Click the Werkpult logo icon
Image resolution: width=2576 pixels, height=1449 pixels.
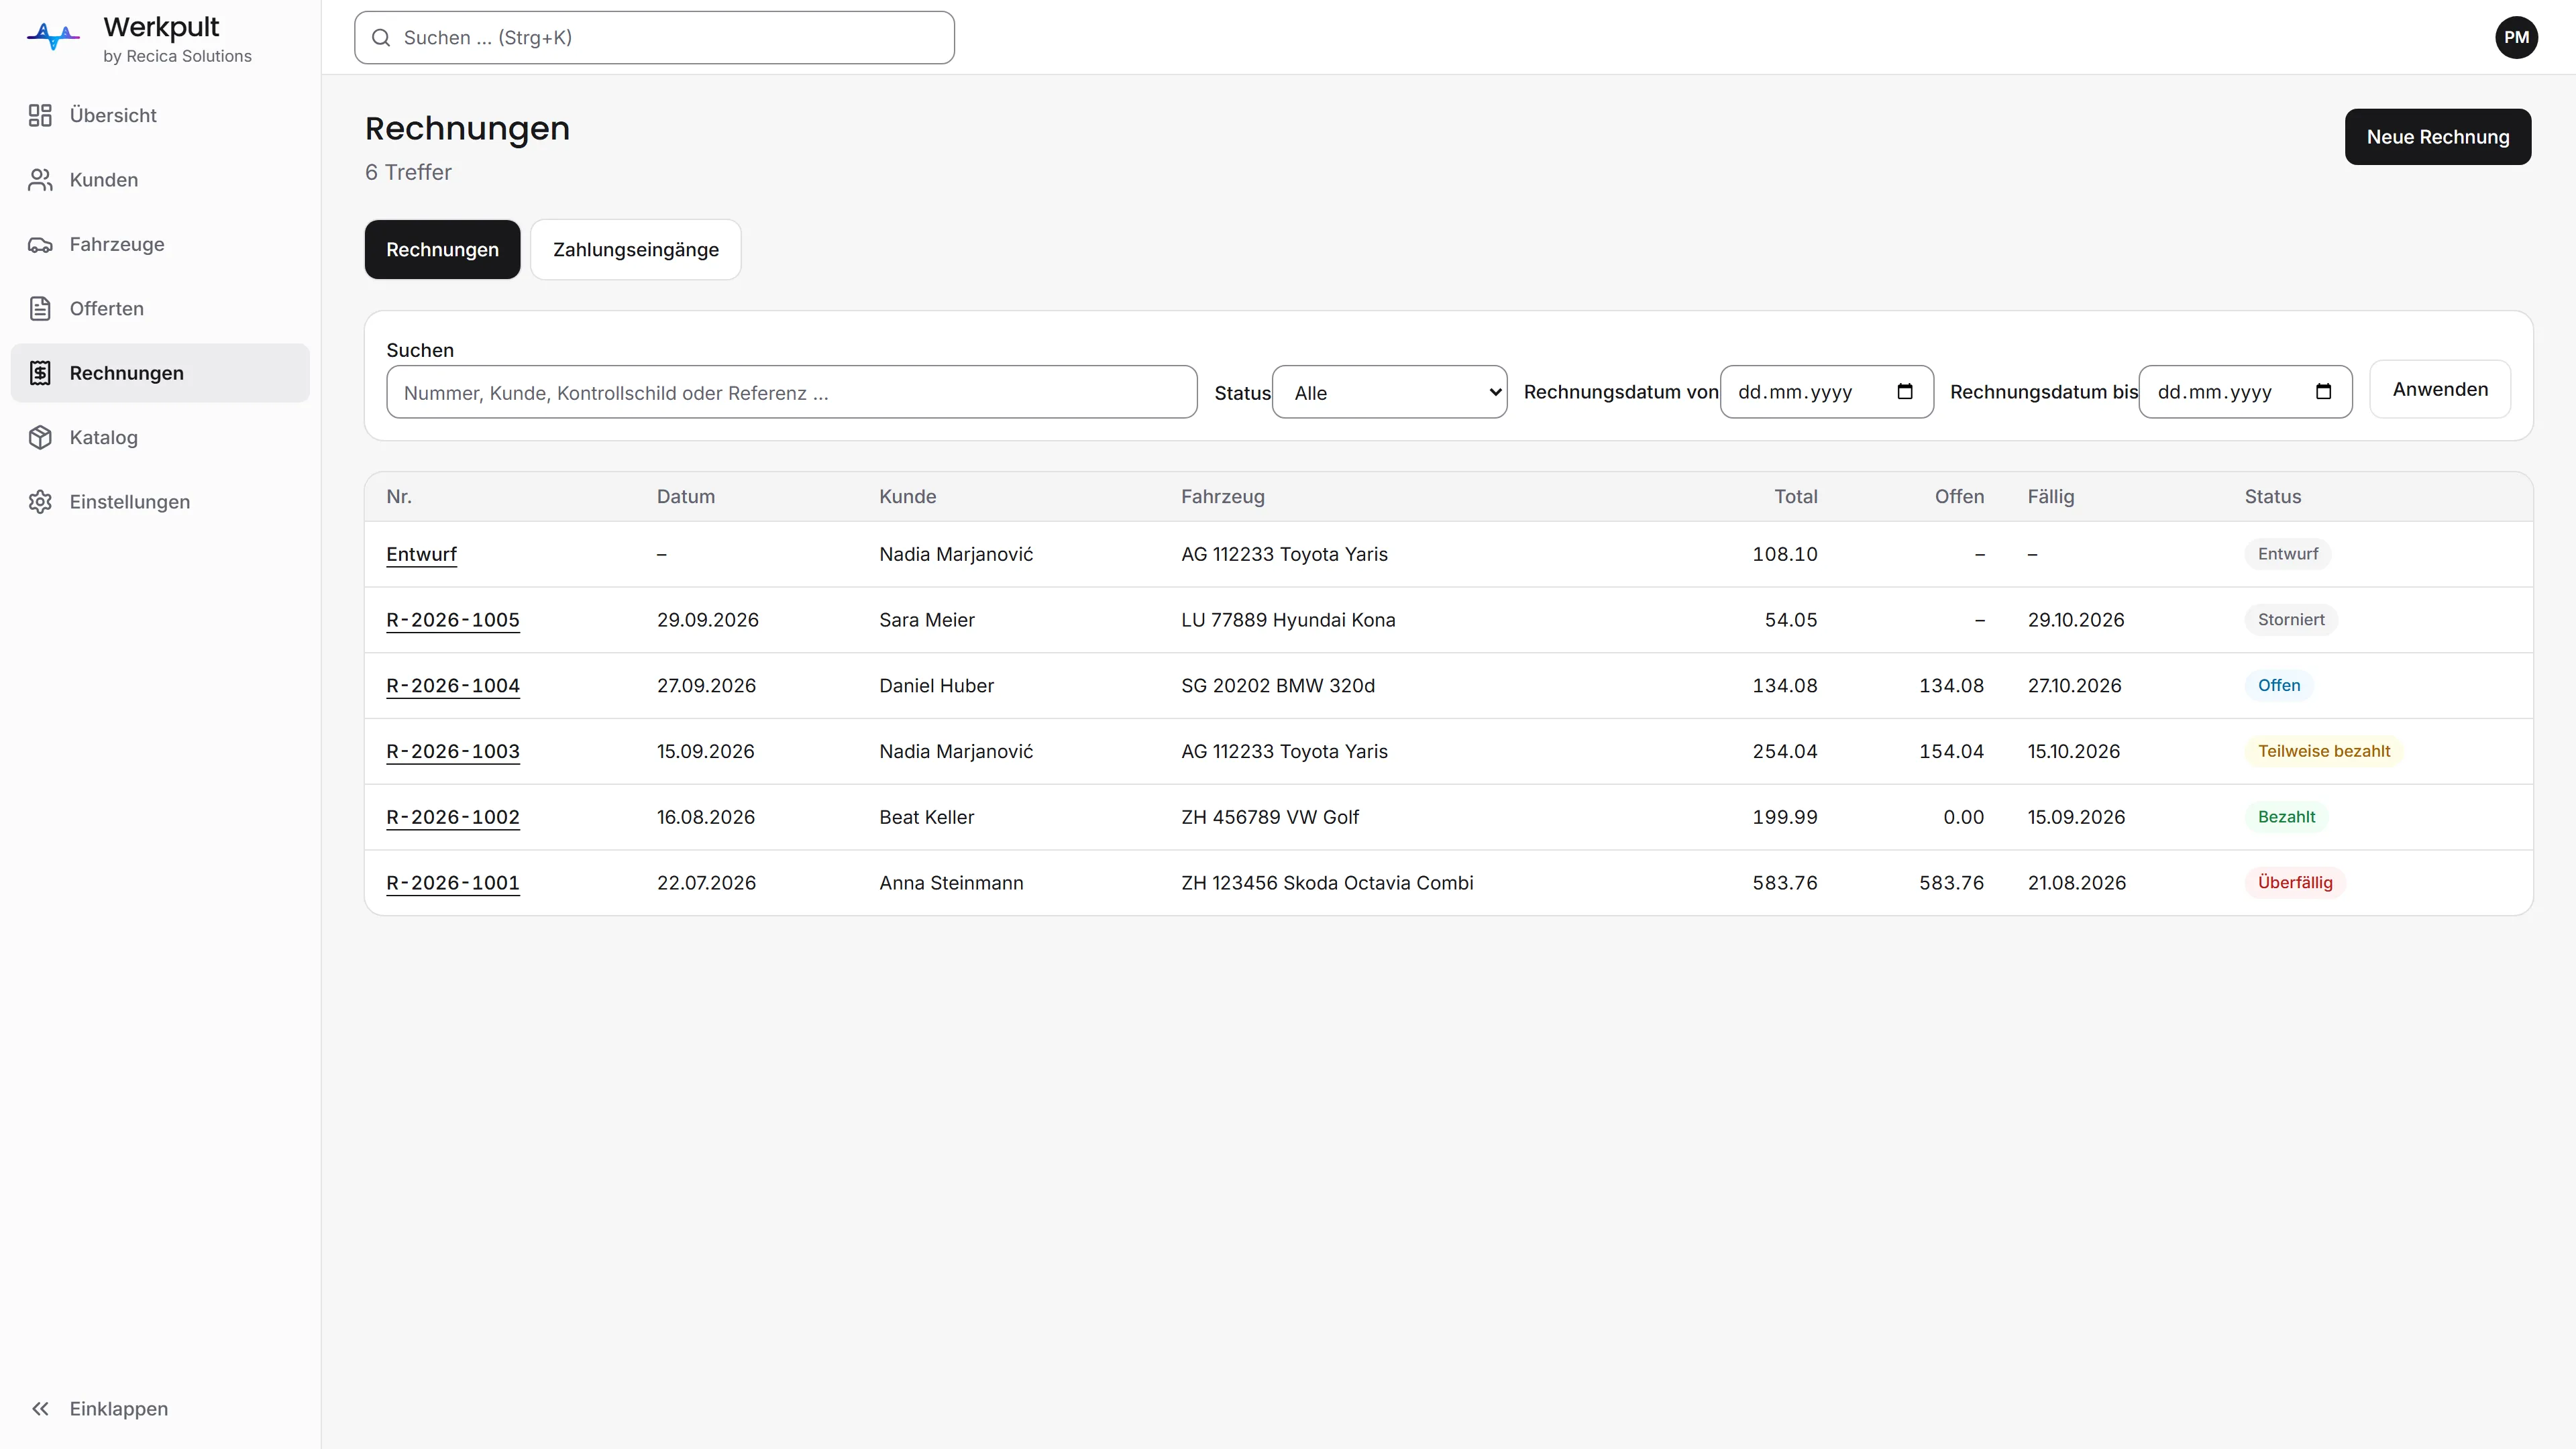(x=53, y=37)
